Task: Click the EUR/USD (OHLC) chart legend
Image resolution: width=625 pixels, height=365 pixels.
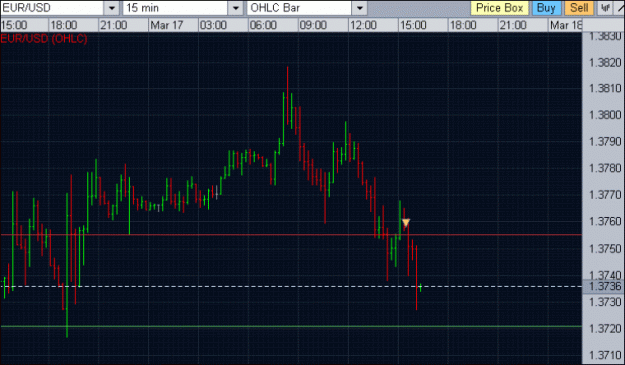Action: (x=44, y=39)
